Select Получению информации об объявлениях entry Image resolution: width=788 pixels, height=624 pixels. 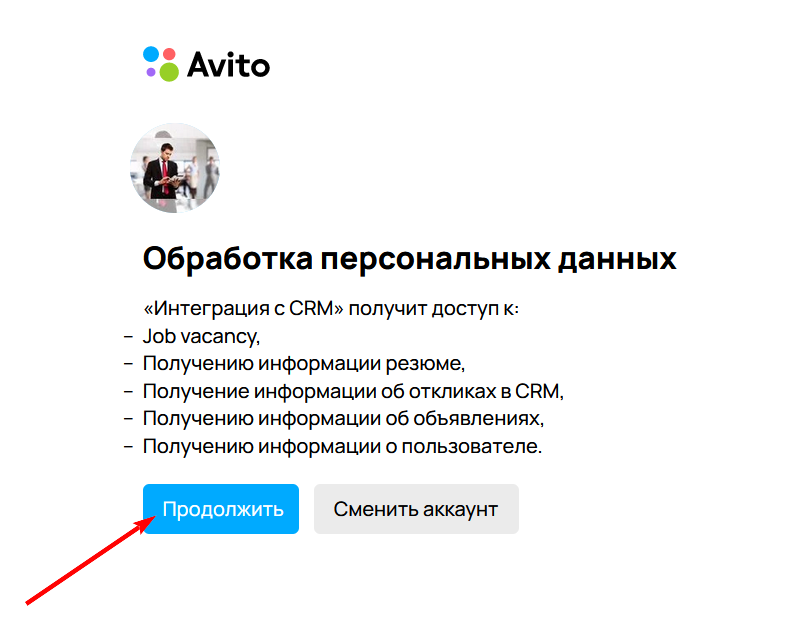[344, 418]
